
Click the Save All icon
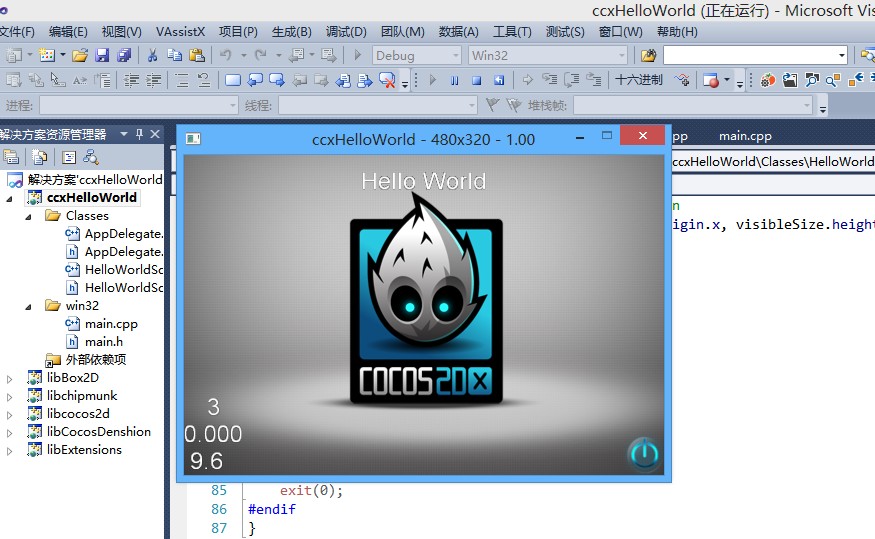(x=124, y=55)
